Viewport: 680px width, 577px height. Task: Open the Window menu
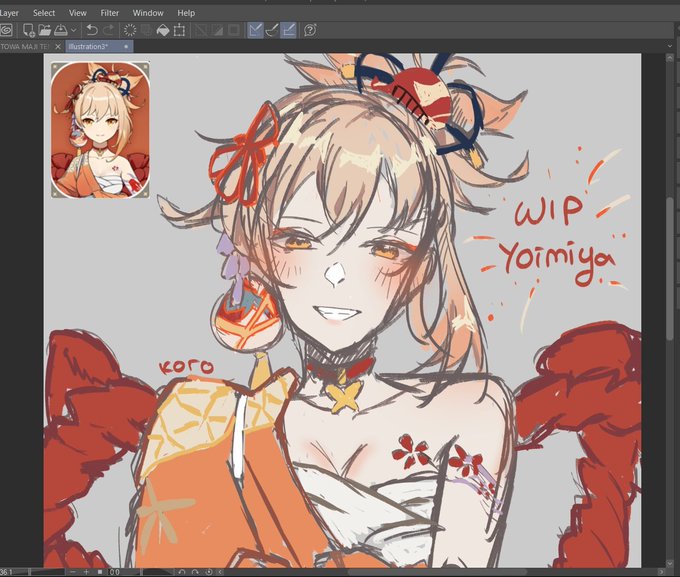coord(148,13)
